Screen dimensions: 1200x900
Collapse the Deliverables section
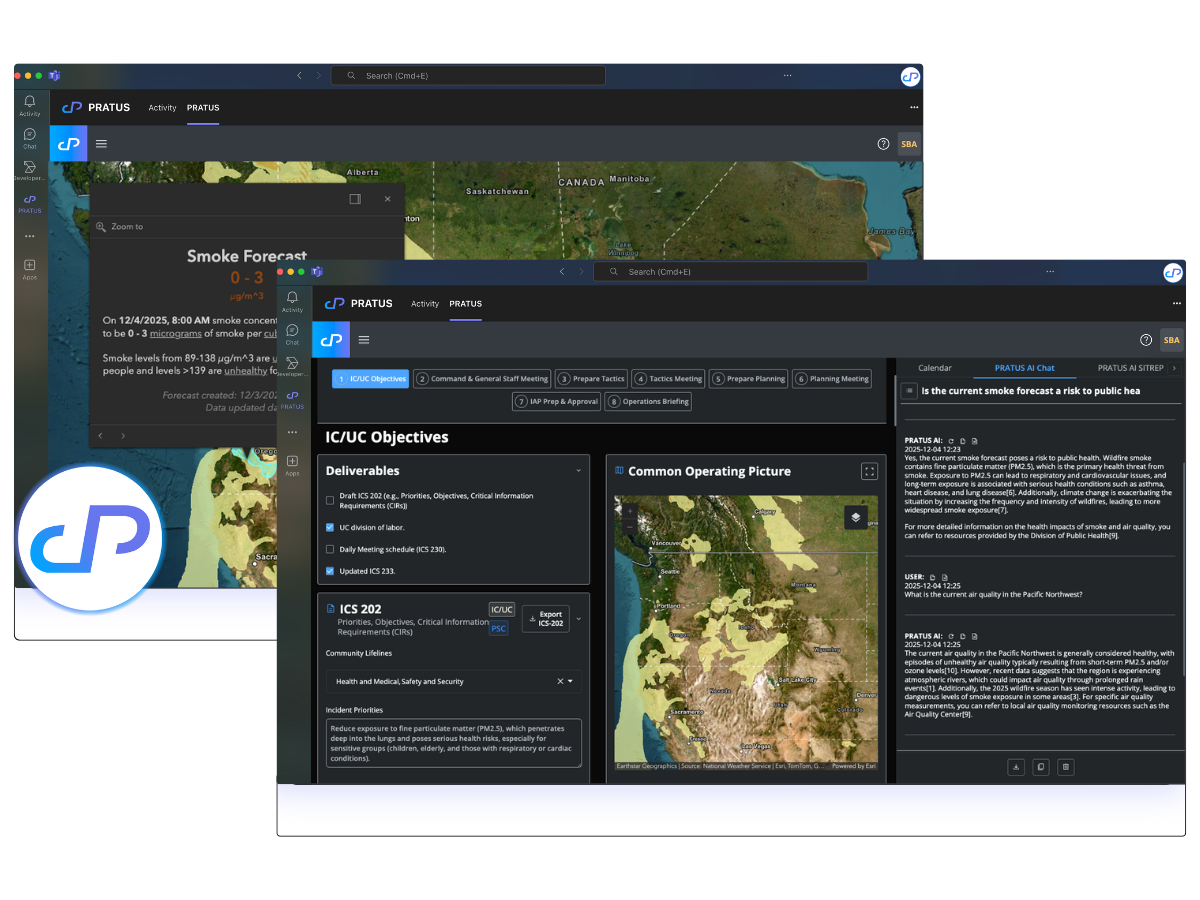578,470
